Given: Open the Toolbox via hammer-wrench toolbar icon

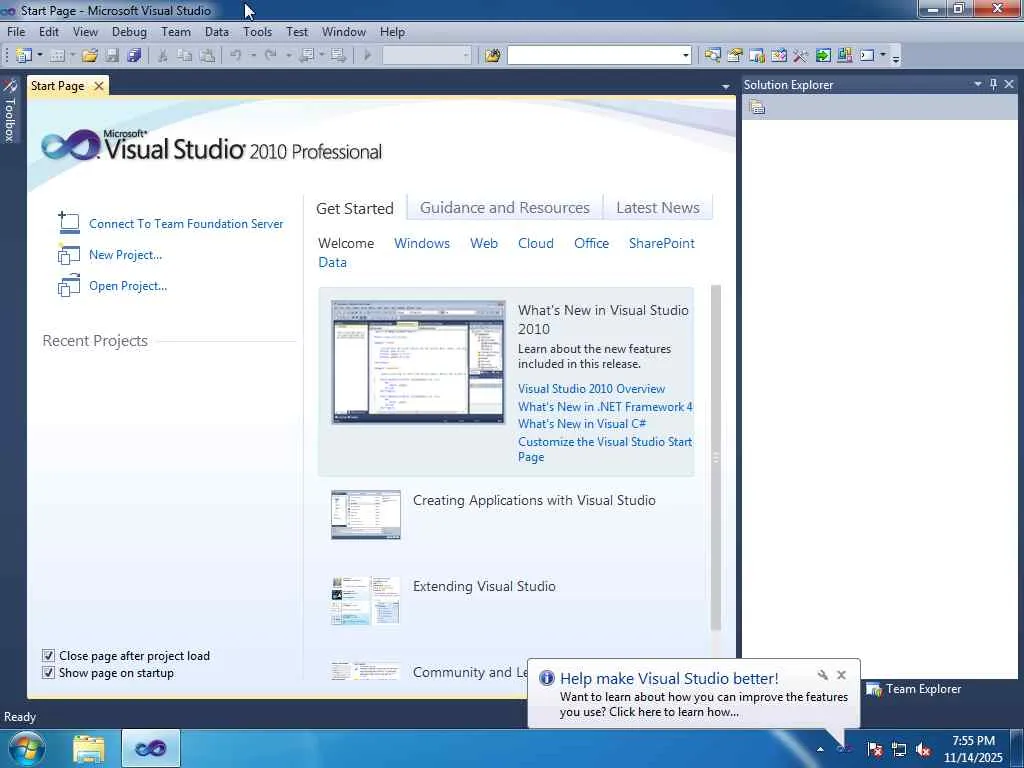Looking at the screenshot, I should 801,56.
